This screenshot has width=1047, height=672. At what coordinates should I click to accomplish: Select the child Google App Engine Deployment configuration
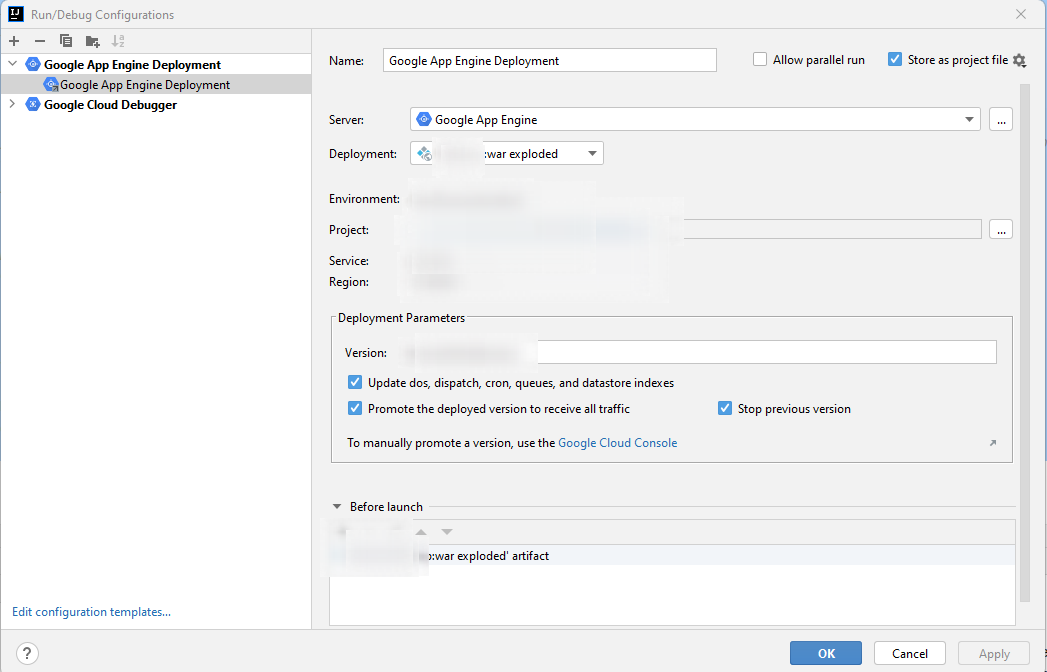click(156, 84)
